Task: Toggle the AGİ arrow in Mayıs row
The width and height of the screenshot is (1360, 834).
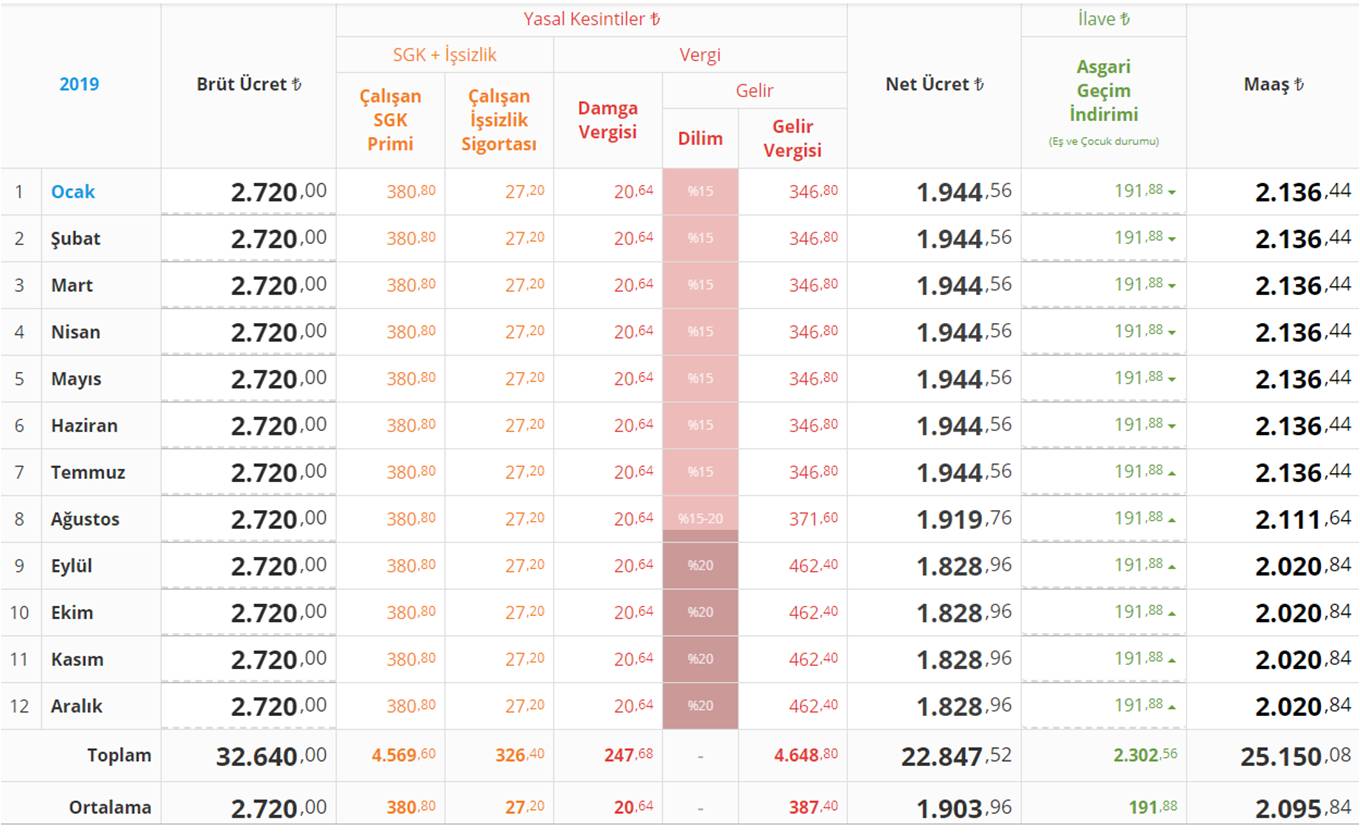Action: pyautogui.click(x=1171, y=379)
